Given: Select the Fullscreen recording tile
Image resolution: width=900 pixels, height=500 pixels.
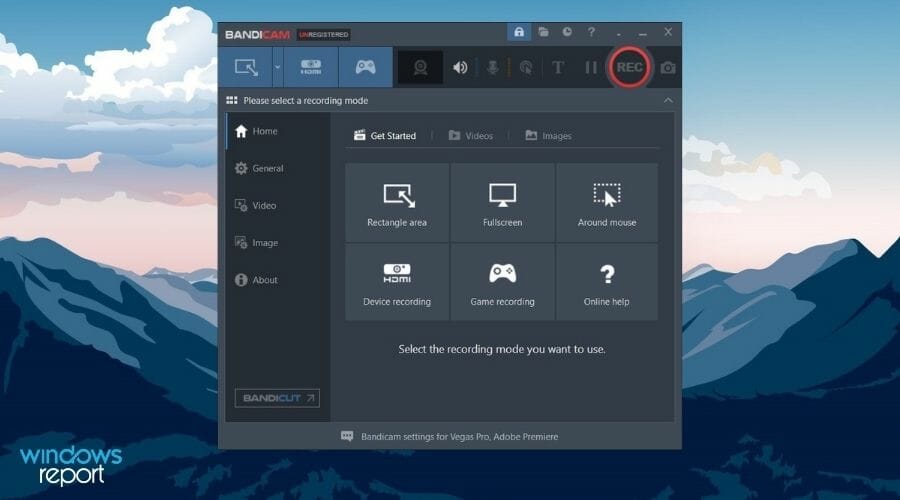Looking at the screenshot, I should [x=502, y=202].
